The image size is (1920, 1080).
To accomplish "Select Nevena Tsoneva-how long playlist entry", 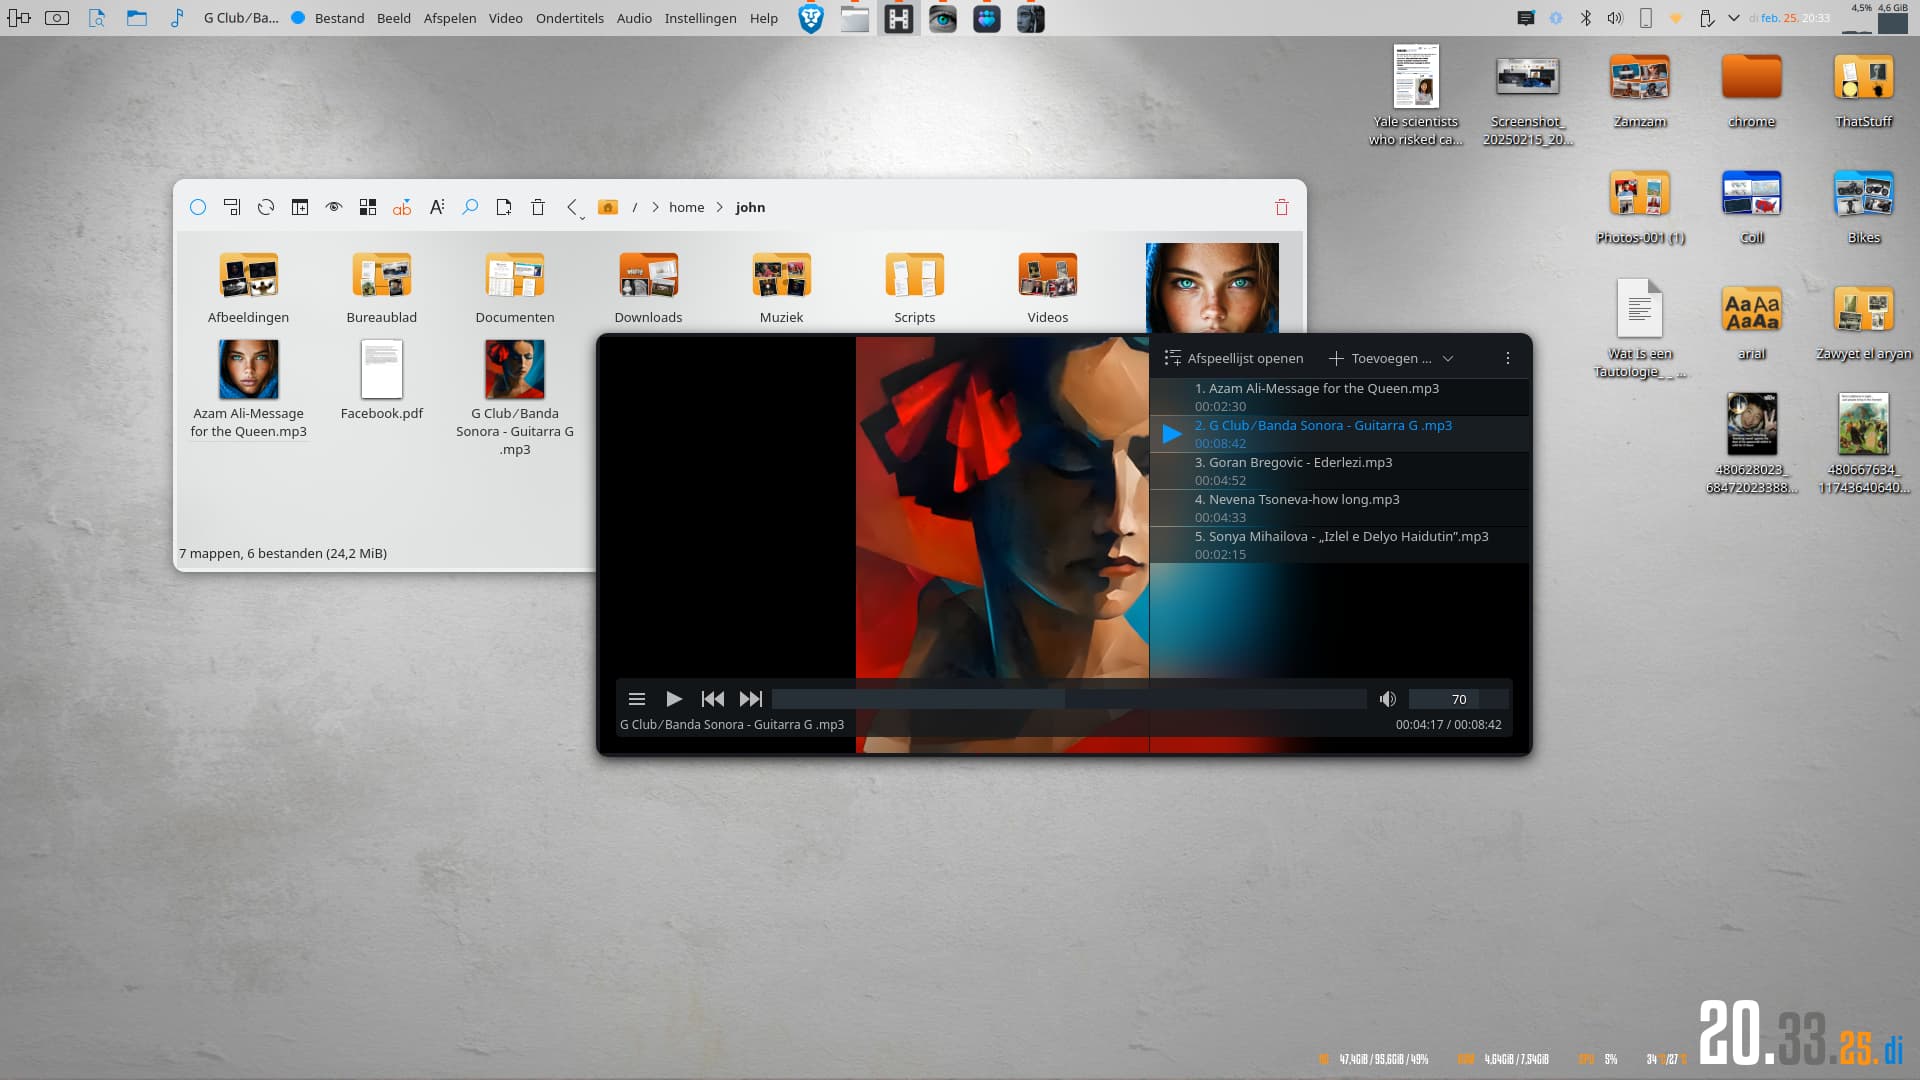I will [1339, 508].
